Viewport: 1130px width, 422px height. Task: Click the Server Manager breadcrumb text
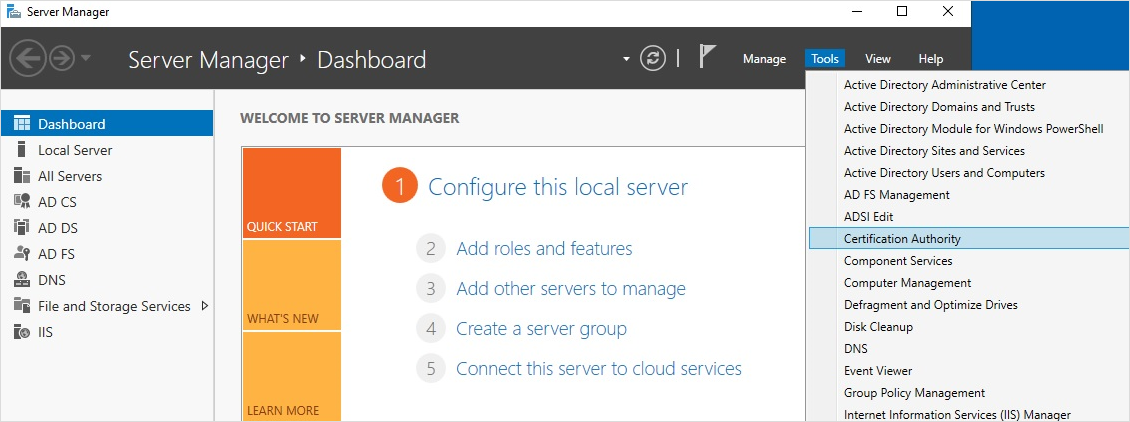click(x=208, y=60)
